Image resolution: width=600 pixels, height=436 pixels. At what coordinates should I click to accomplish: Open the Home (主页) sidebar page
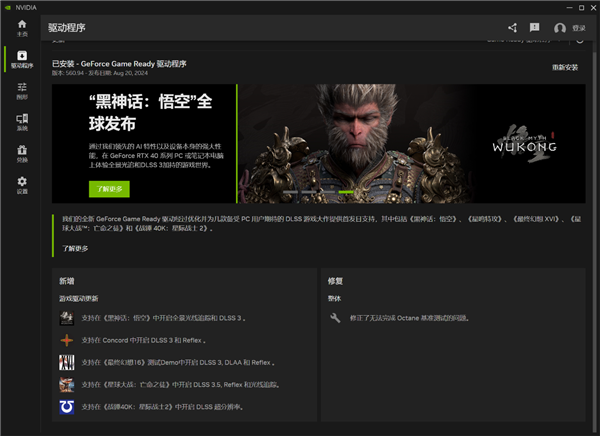pyautogui.click(x=22, y=28)
